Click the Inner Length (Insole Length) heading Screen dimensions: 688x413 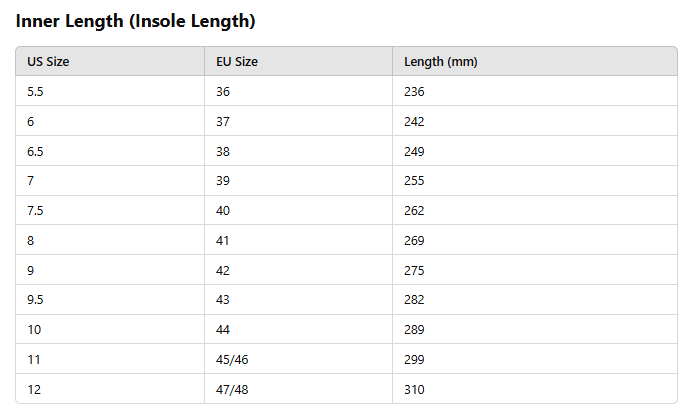click(135, 21)
